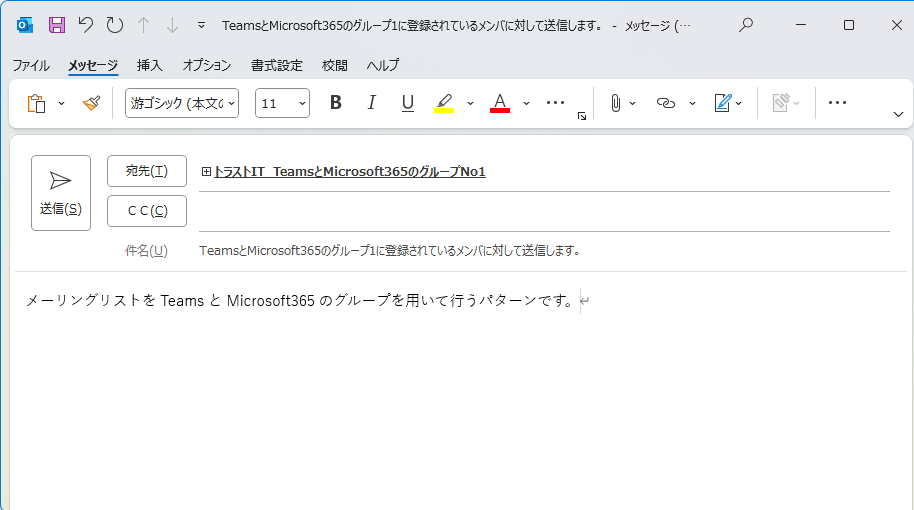Click the Save icon in title bar
The width and height of the screenshot is (914, 510).
coord(57,25)
